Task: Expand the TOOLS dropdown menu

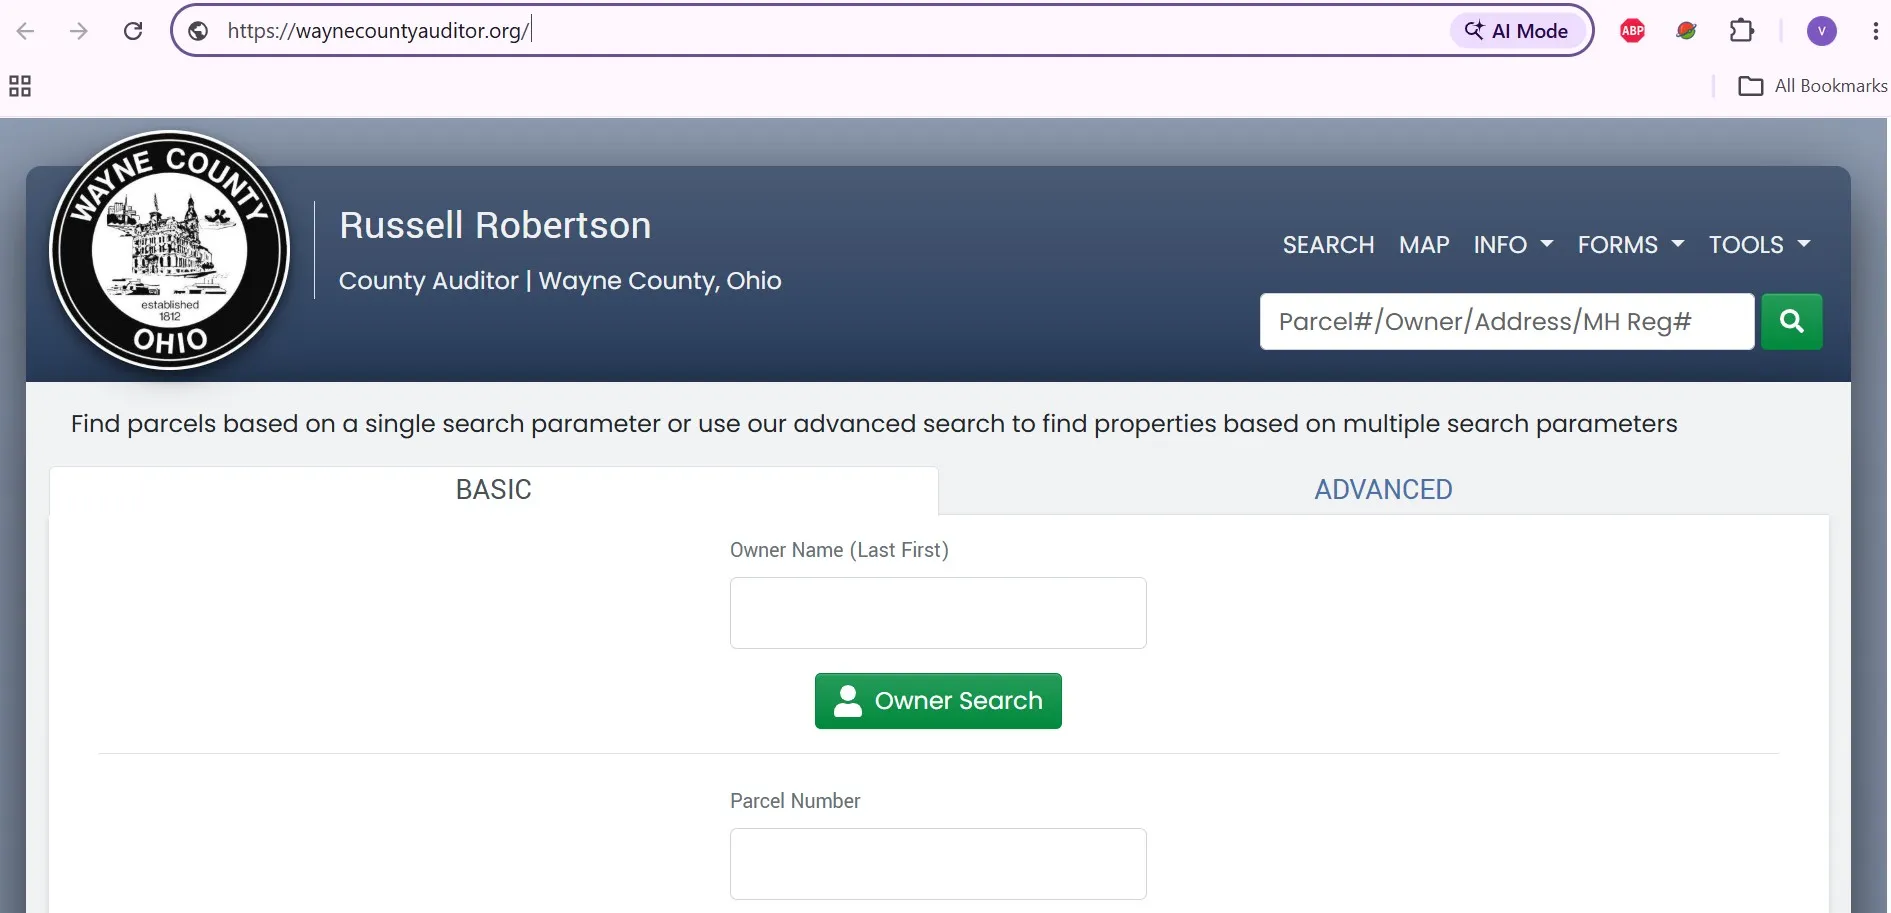Action: [x=1759, y=245]
